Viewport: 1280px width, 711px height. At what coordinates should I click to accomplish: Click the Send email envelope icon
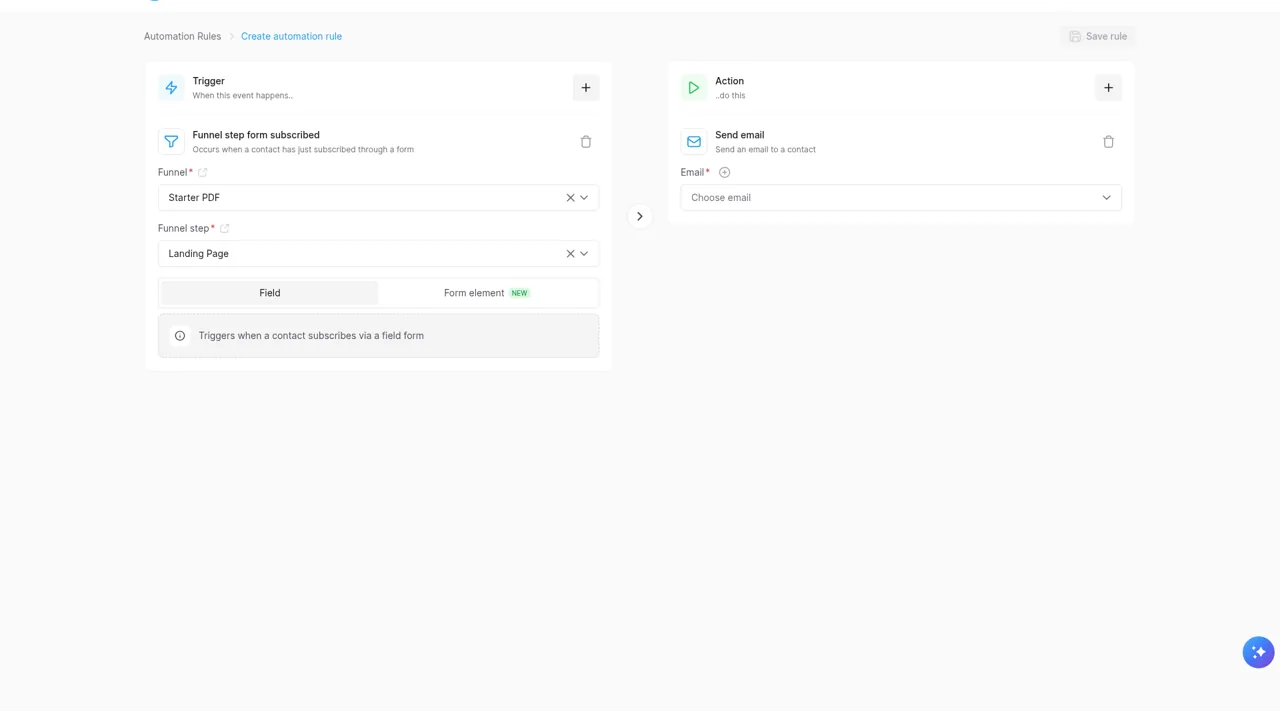(694, 142)
